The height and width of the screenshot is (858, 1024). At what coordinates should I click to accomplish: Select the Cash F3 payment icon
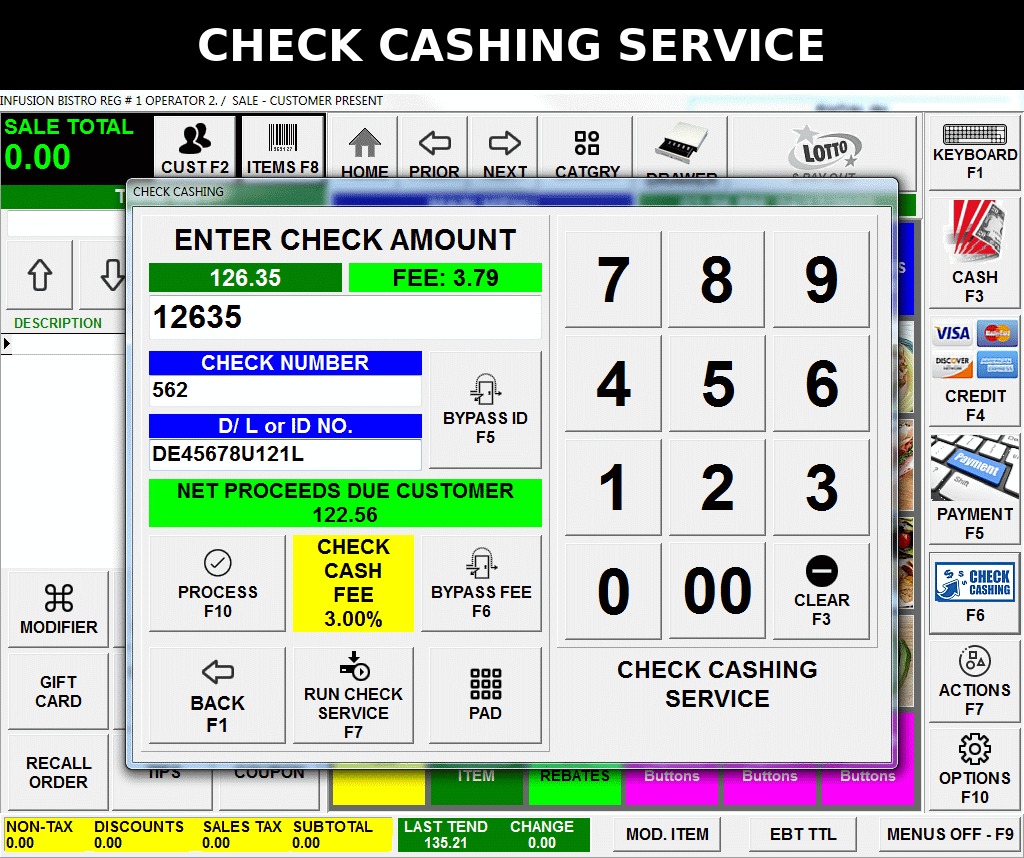click(974, 252)
